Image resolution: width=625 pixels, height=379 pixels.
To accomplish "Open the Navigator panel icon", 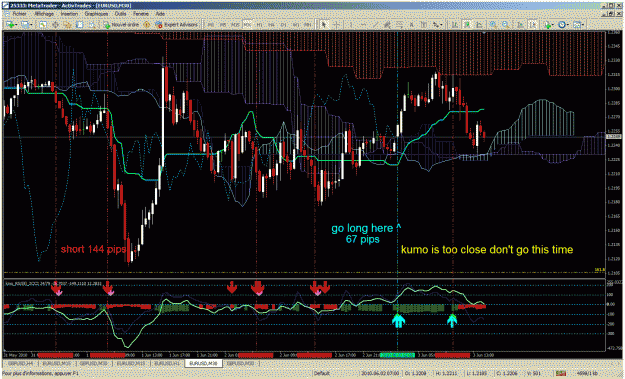I will click(x=67, y=25).
